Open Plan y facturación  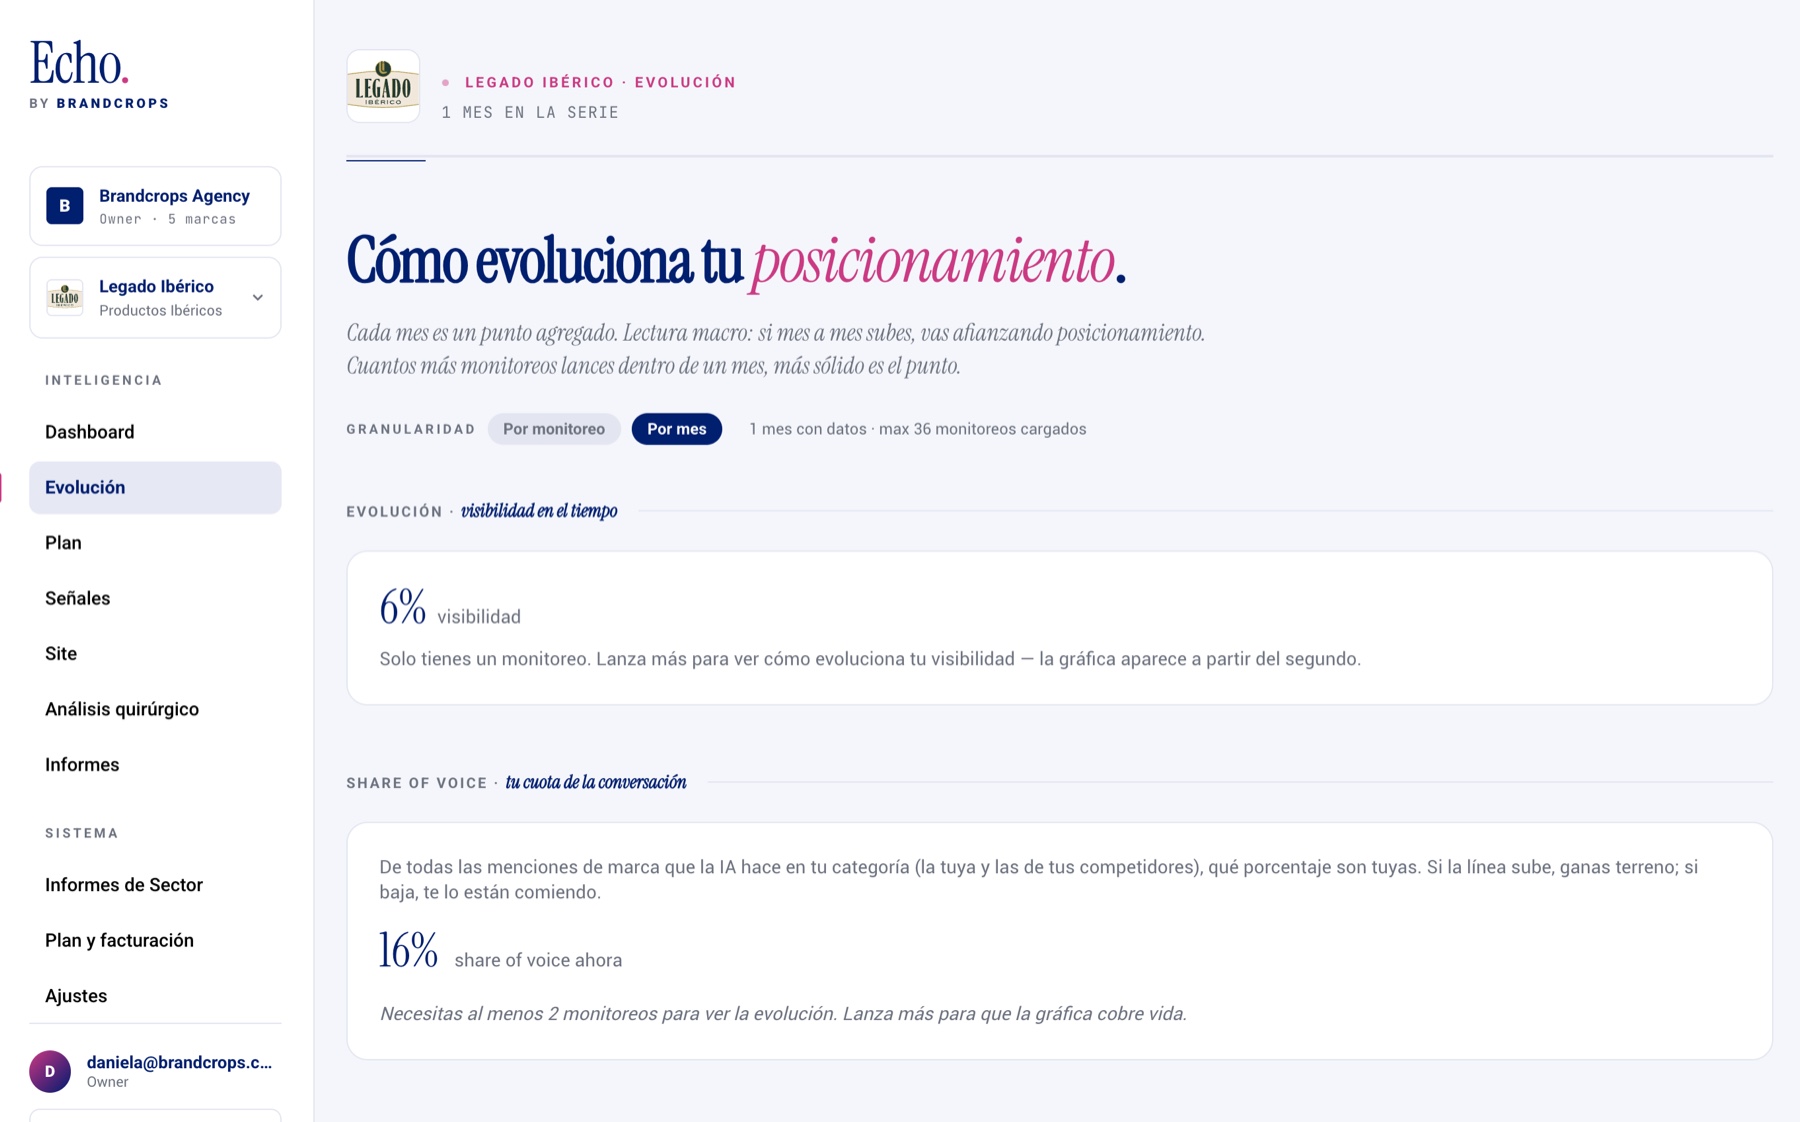pos(155,940)
